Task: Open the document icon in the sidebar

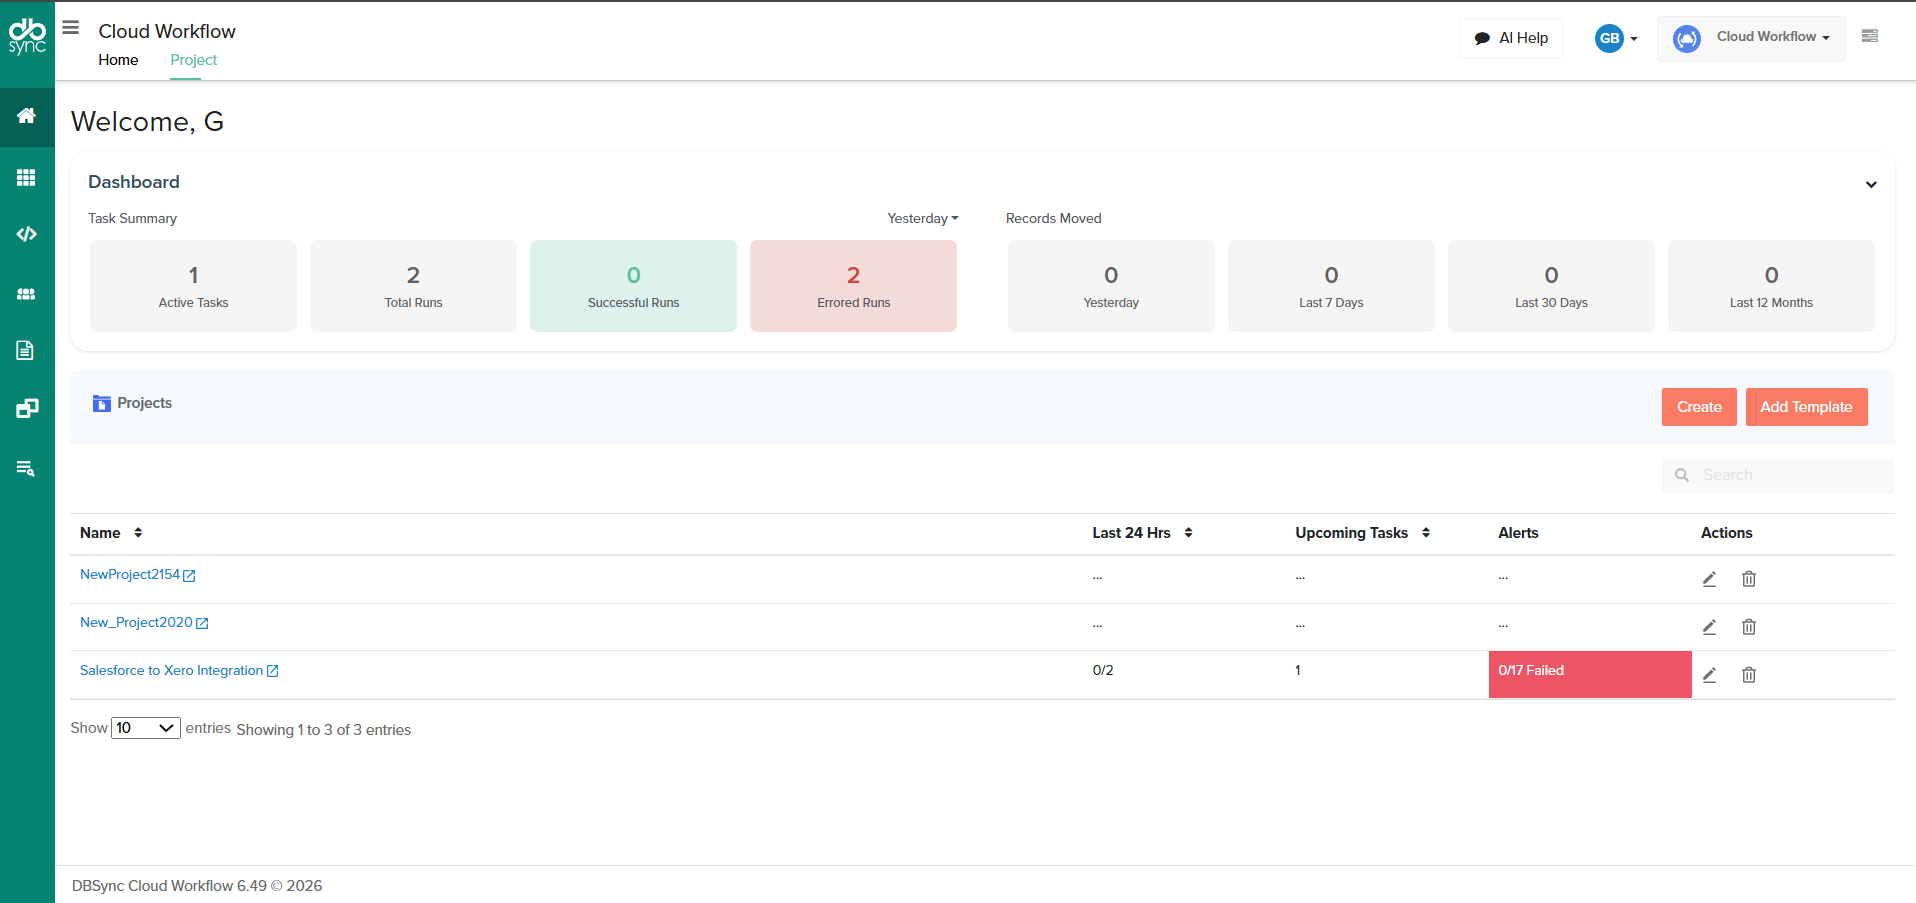Action: pos(26,350)
